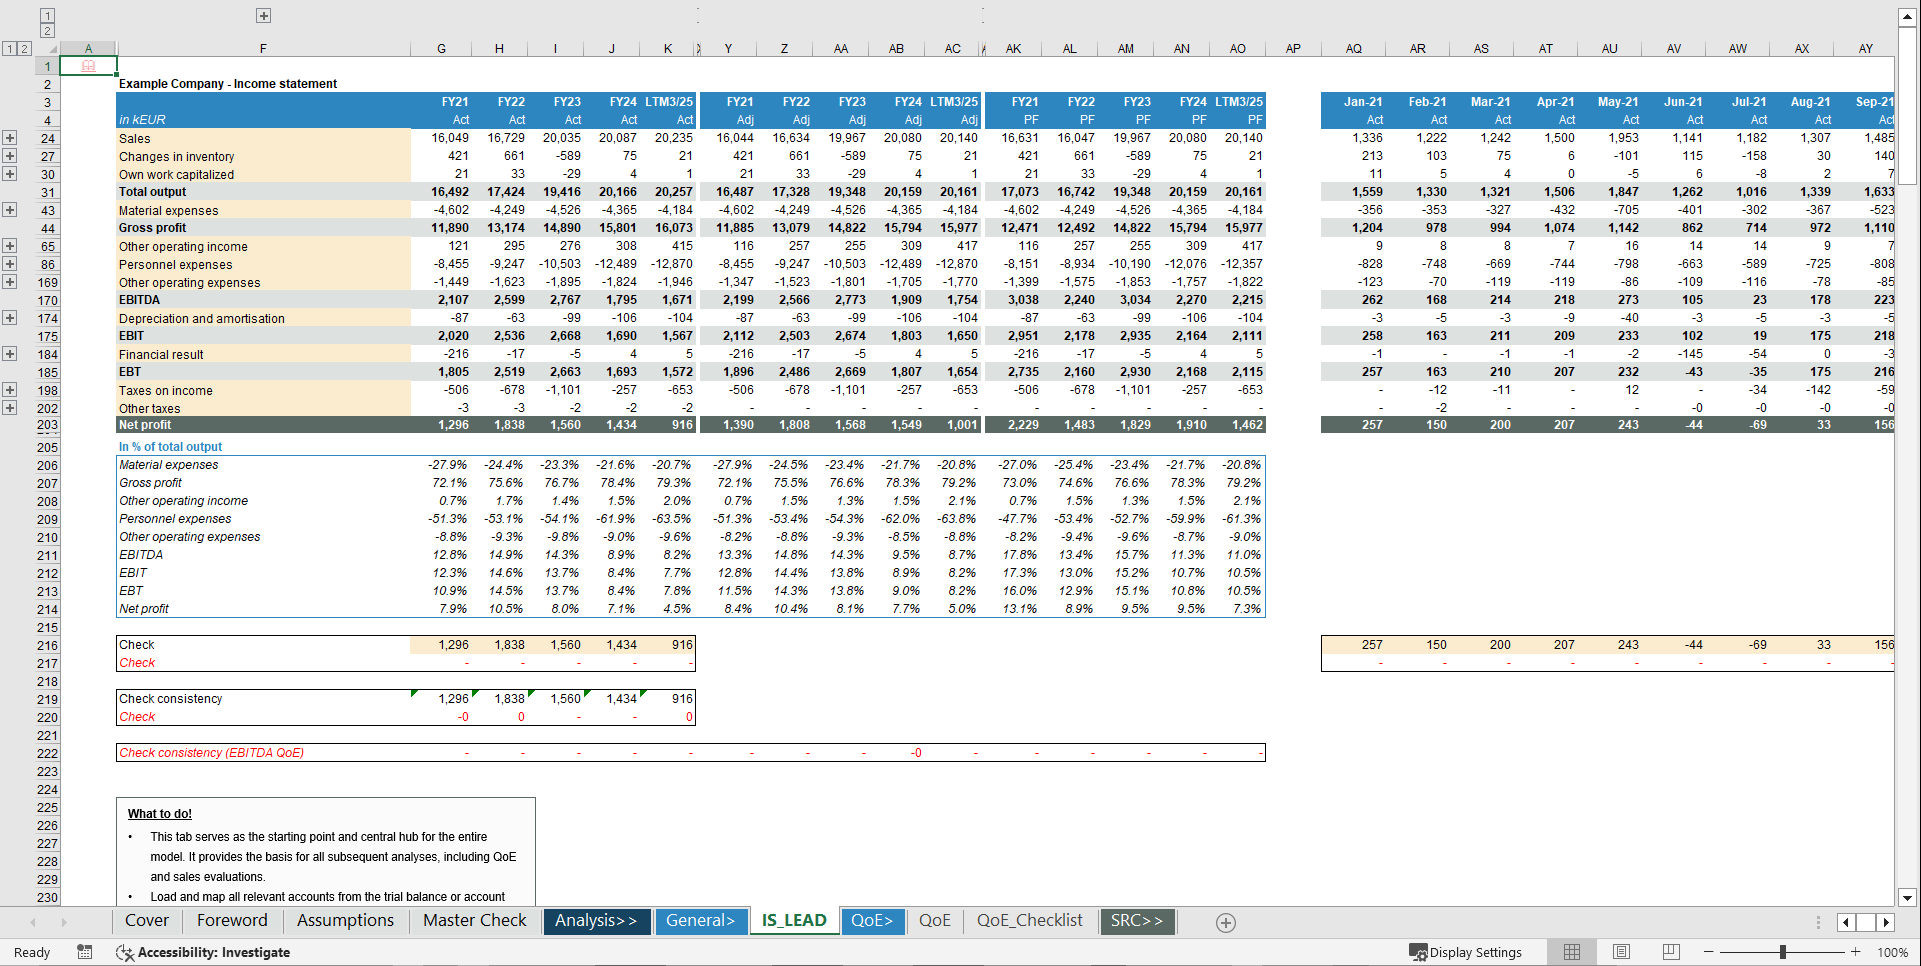The image size is (1921, 966).
Task: Click the zoom slider control
Action: 1781,952
